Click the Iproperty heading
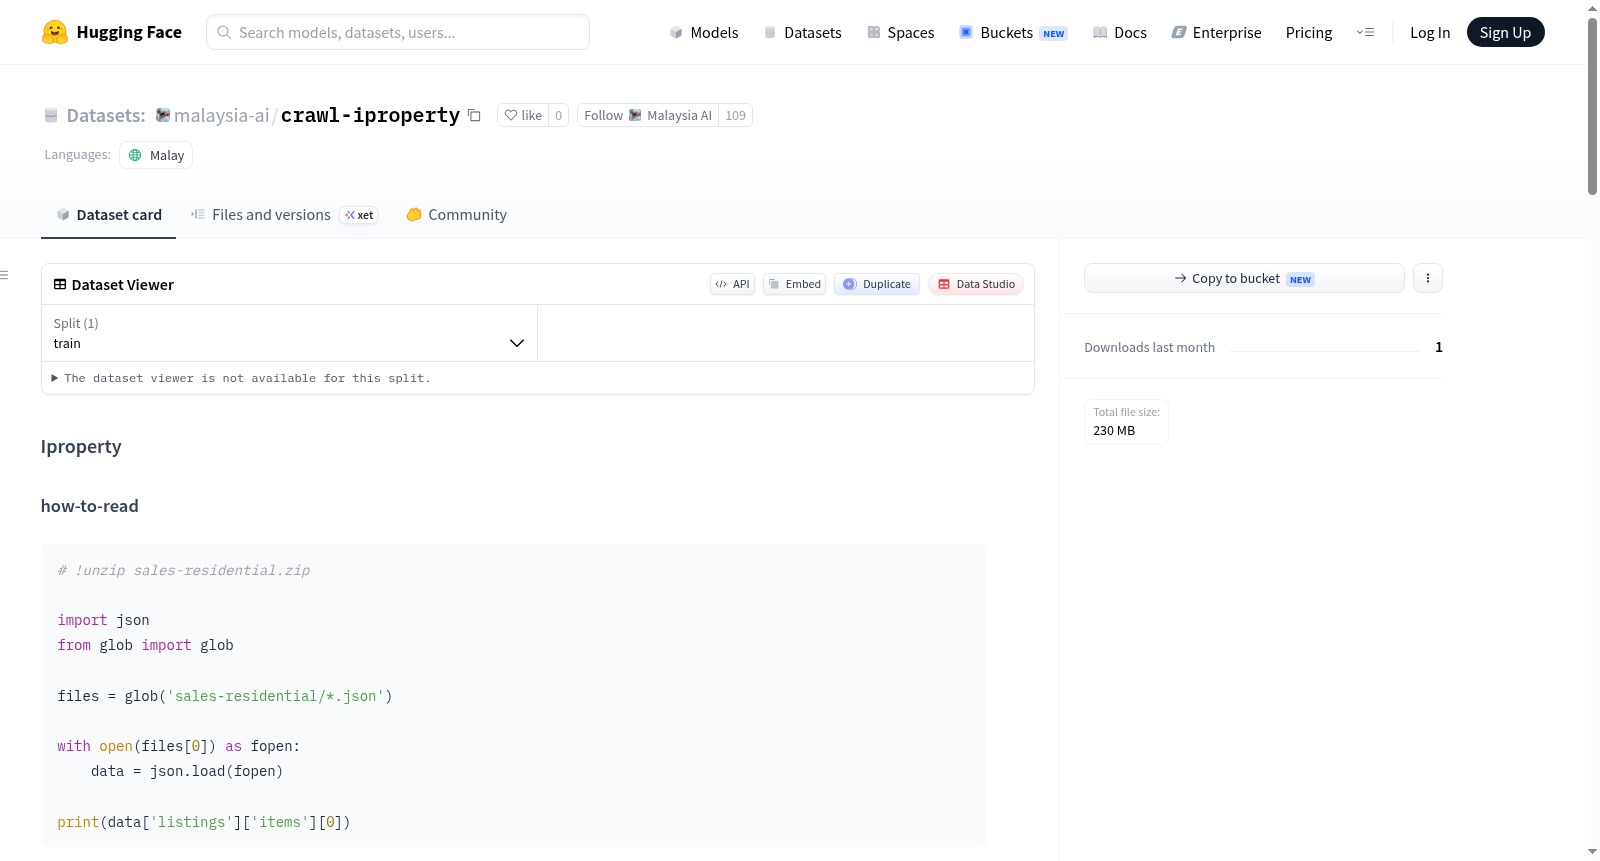Viewport: 1600px width, 861px height. click(81, 447)
